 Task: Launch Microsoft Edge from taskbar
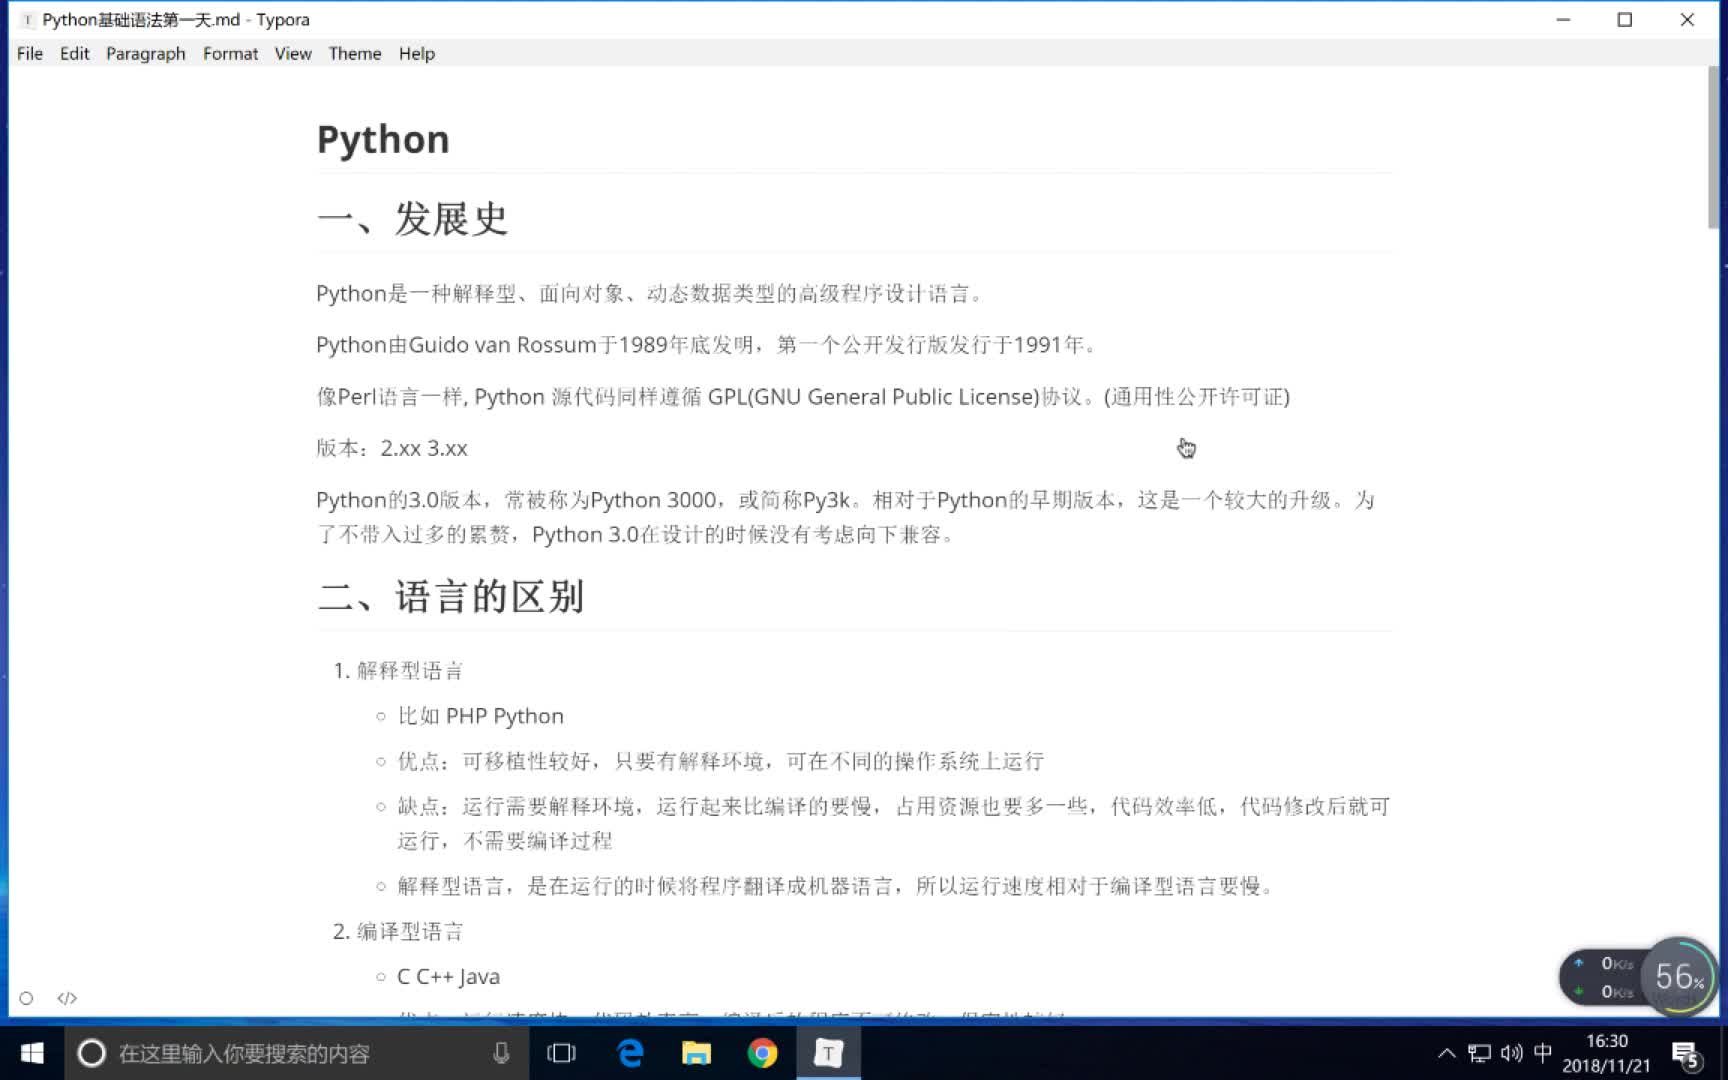(630, 1053)
